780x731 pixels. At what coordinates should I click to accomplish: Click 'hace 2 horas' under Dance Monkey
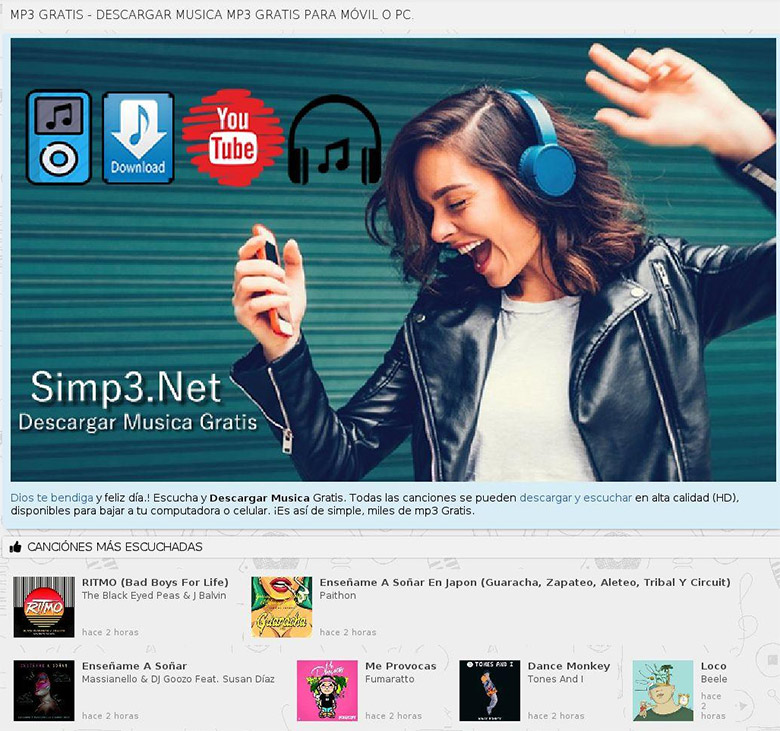[x=556, y=716]
